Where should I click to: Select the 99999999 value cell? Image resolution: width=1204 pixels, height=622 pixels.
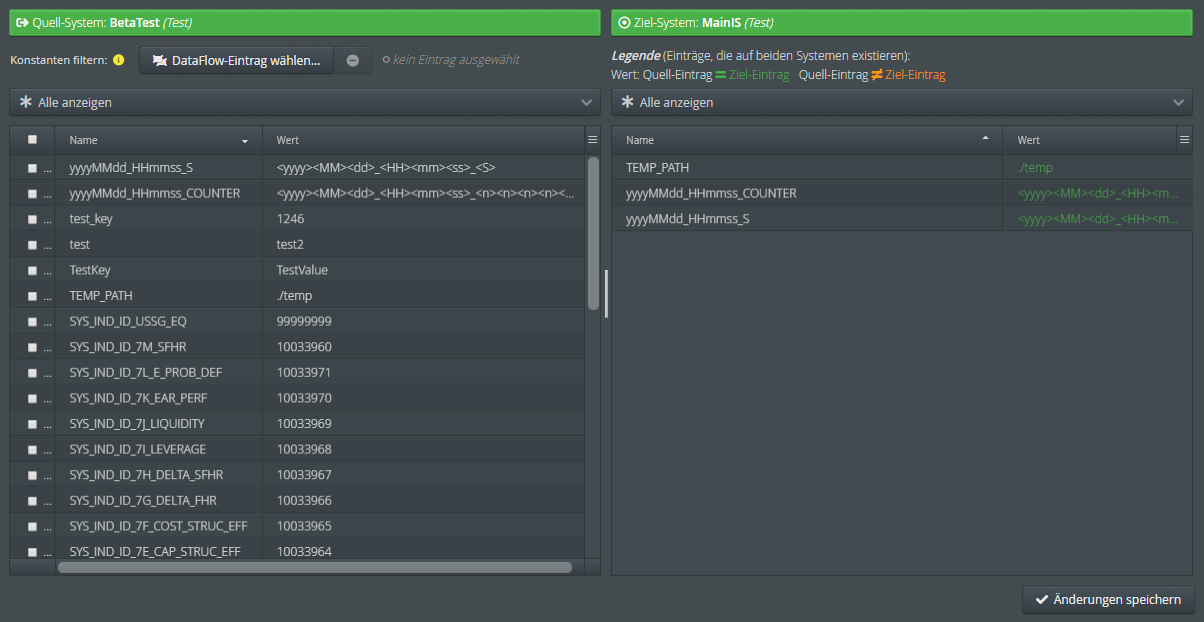tap(423, 322)
